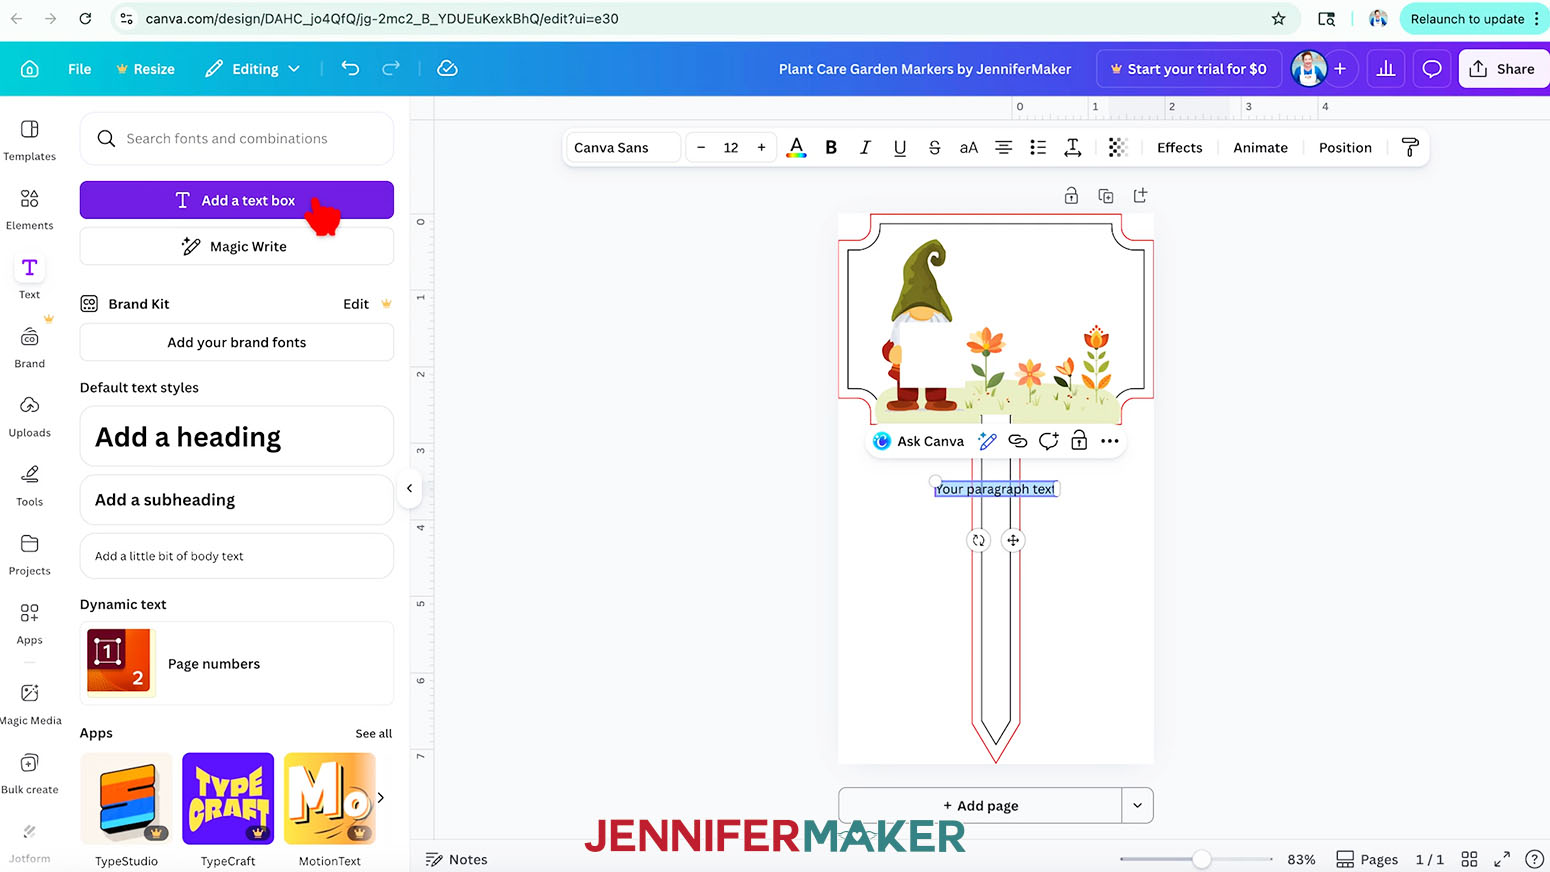This screenshot has width=1550, height=872.
Task: Undo the last action
Action: coord(350,68)
